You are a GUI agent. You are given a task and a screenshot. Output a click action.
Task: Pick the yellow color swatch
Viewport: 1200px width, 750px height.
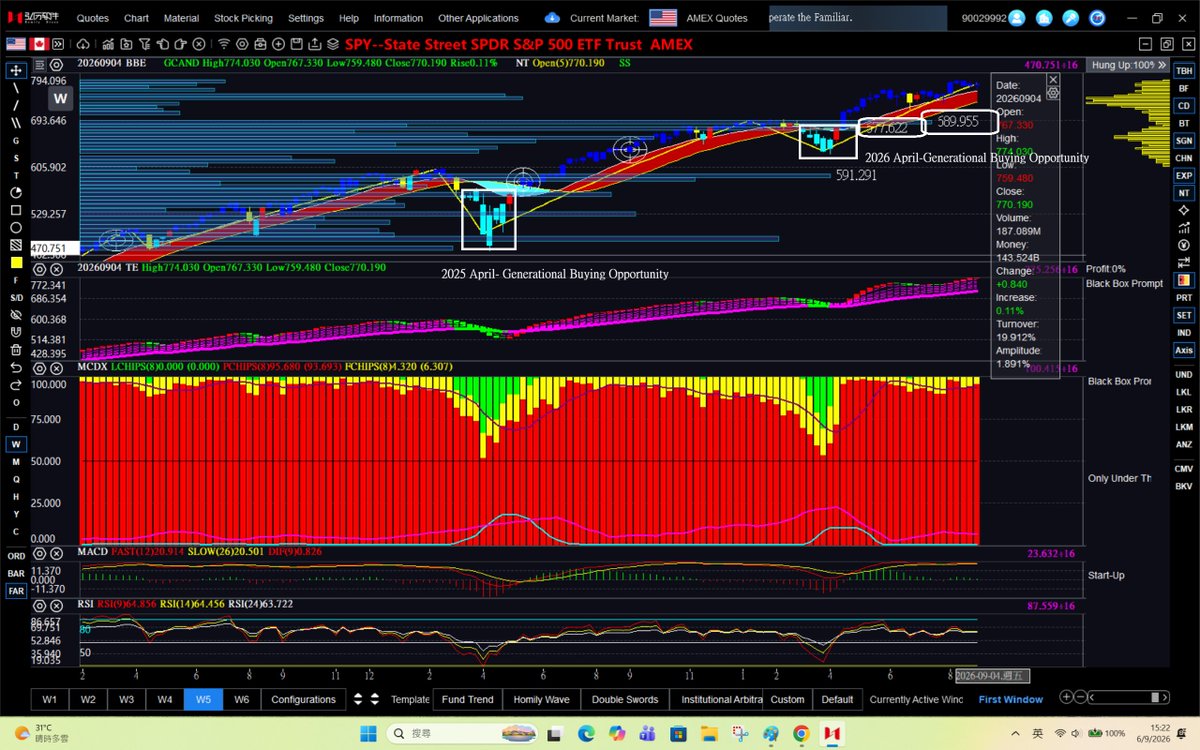[x=16, y=262]
